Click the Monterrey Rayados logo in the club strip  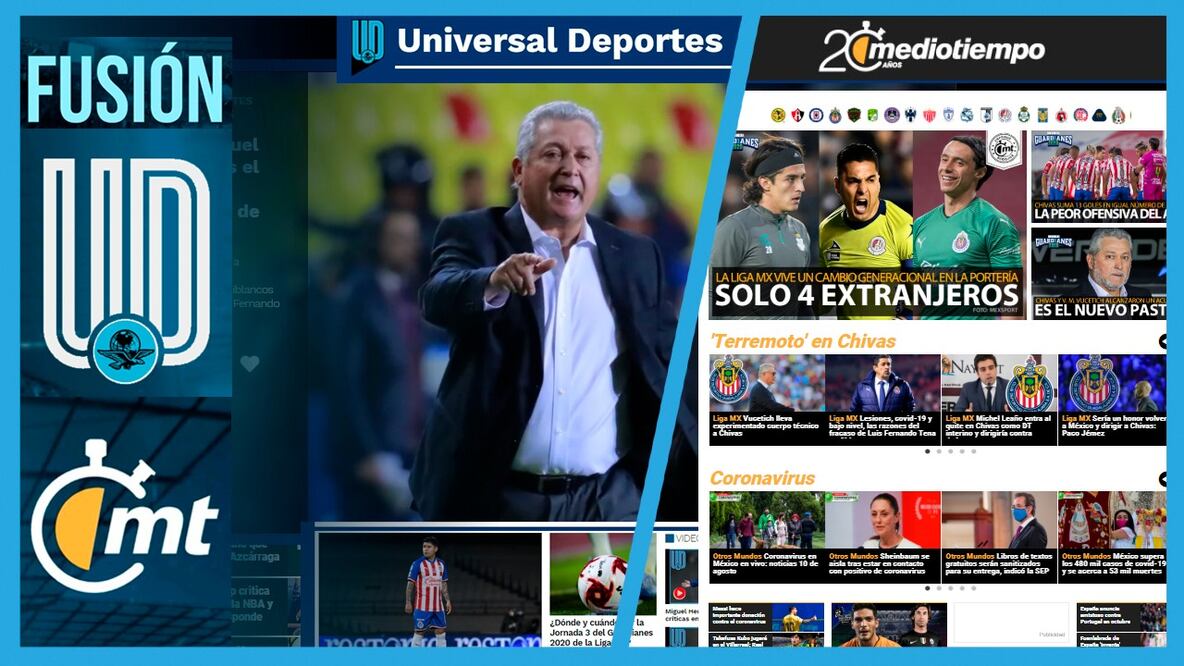click(x=912, y=115)
